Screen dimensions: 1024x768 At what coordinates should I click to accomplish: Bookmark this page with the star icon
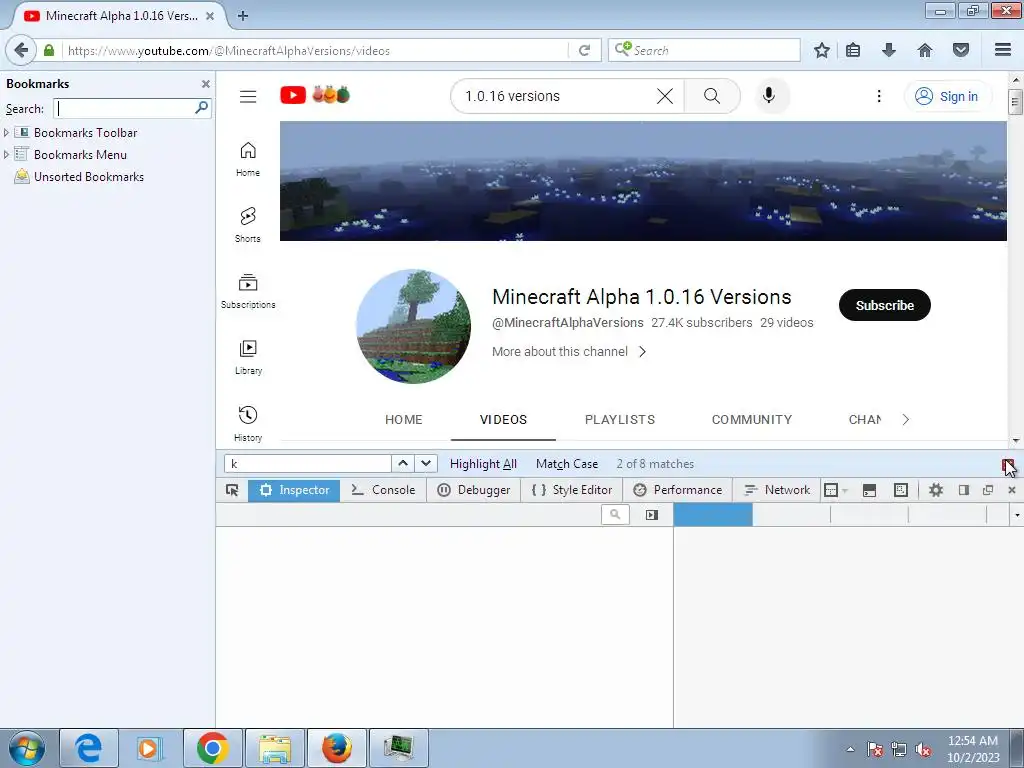(x=822, y=50)
